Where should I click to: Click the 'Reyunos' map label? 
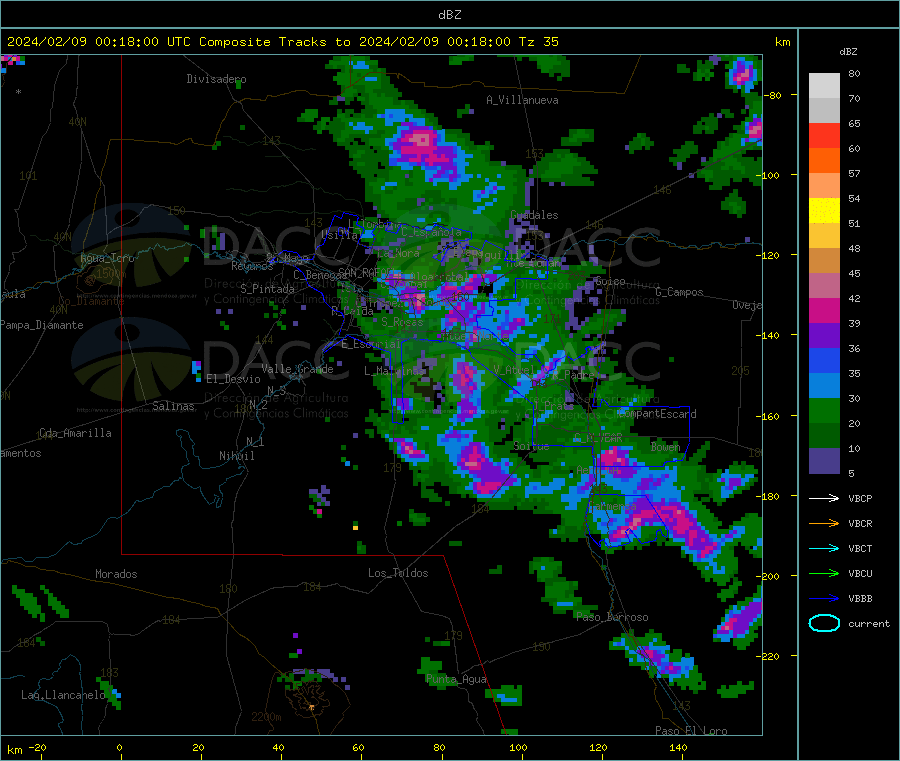[x=252, y=266]
